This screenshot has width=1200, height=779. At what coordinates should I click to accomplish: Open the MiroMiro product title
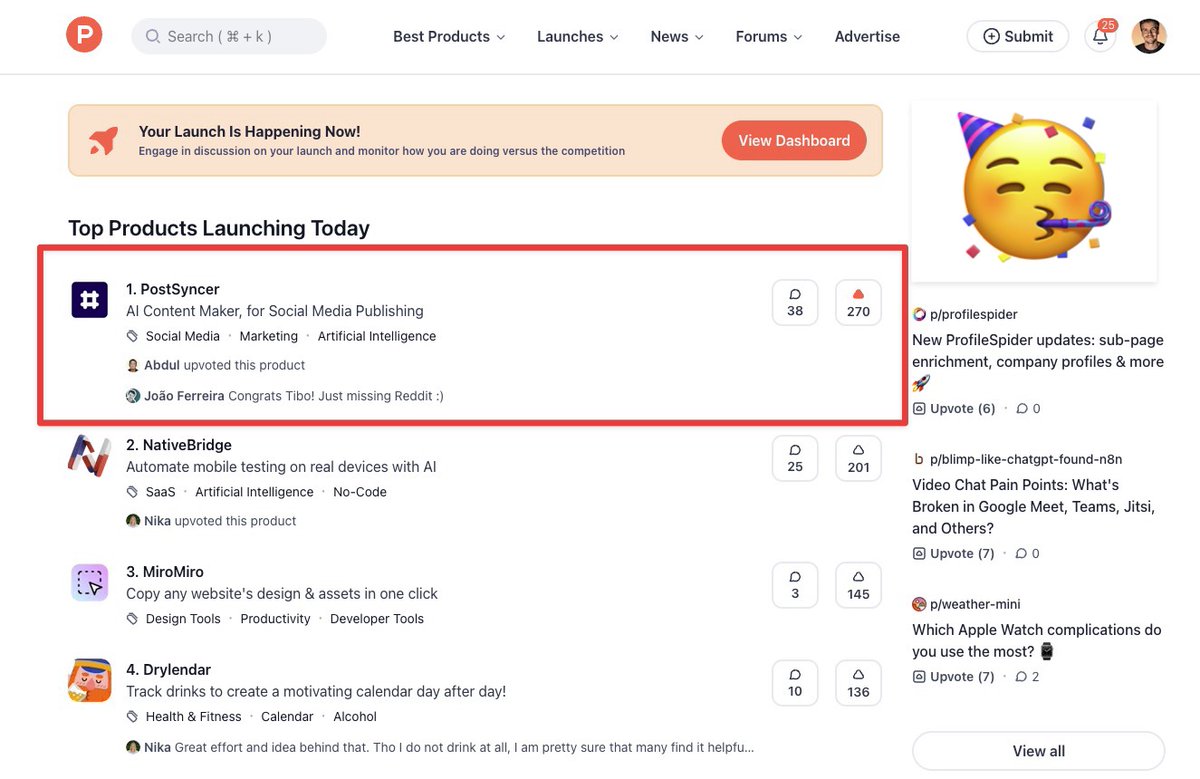pos(164,572)
